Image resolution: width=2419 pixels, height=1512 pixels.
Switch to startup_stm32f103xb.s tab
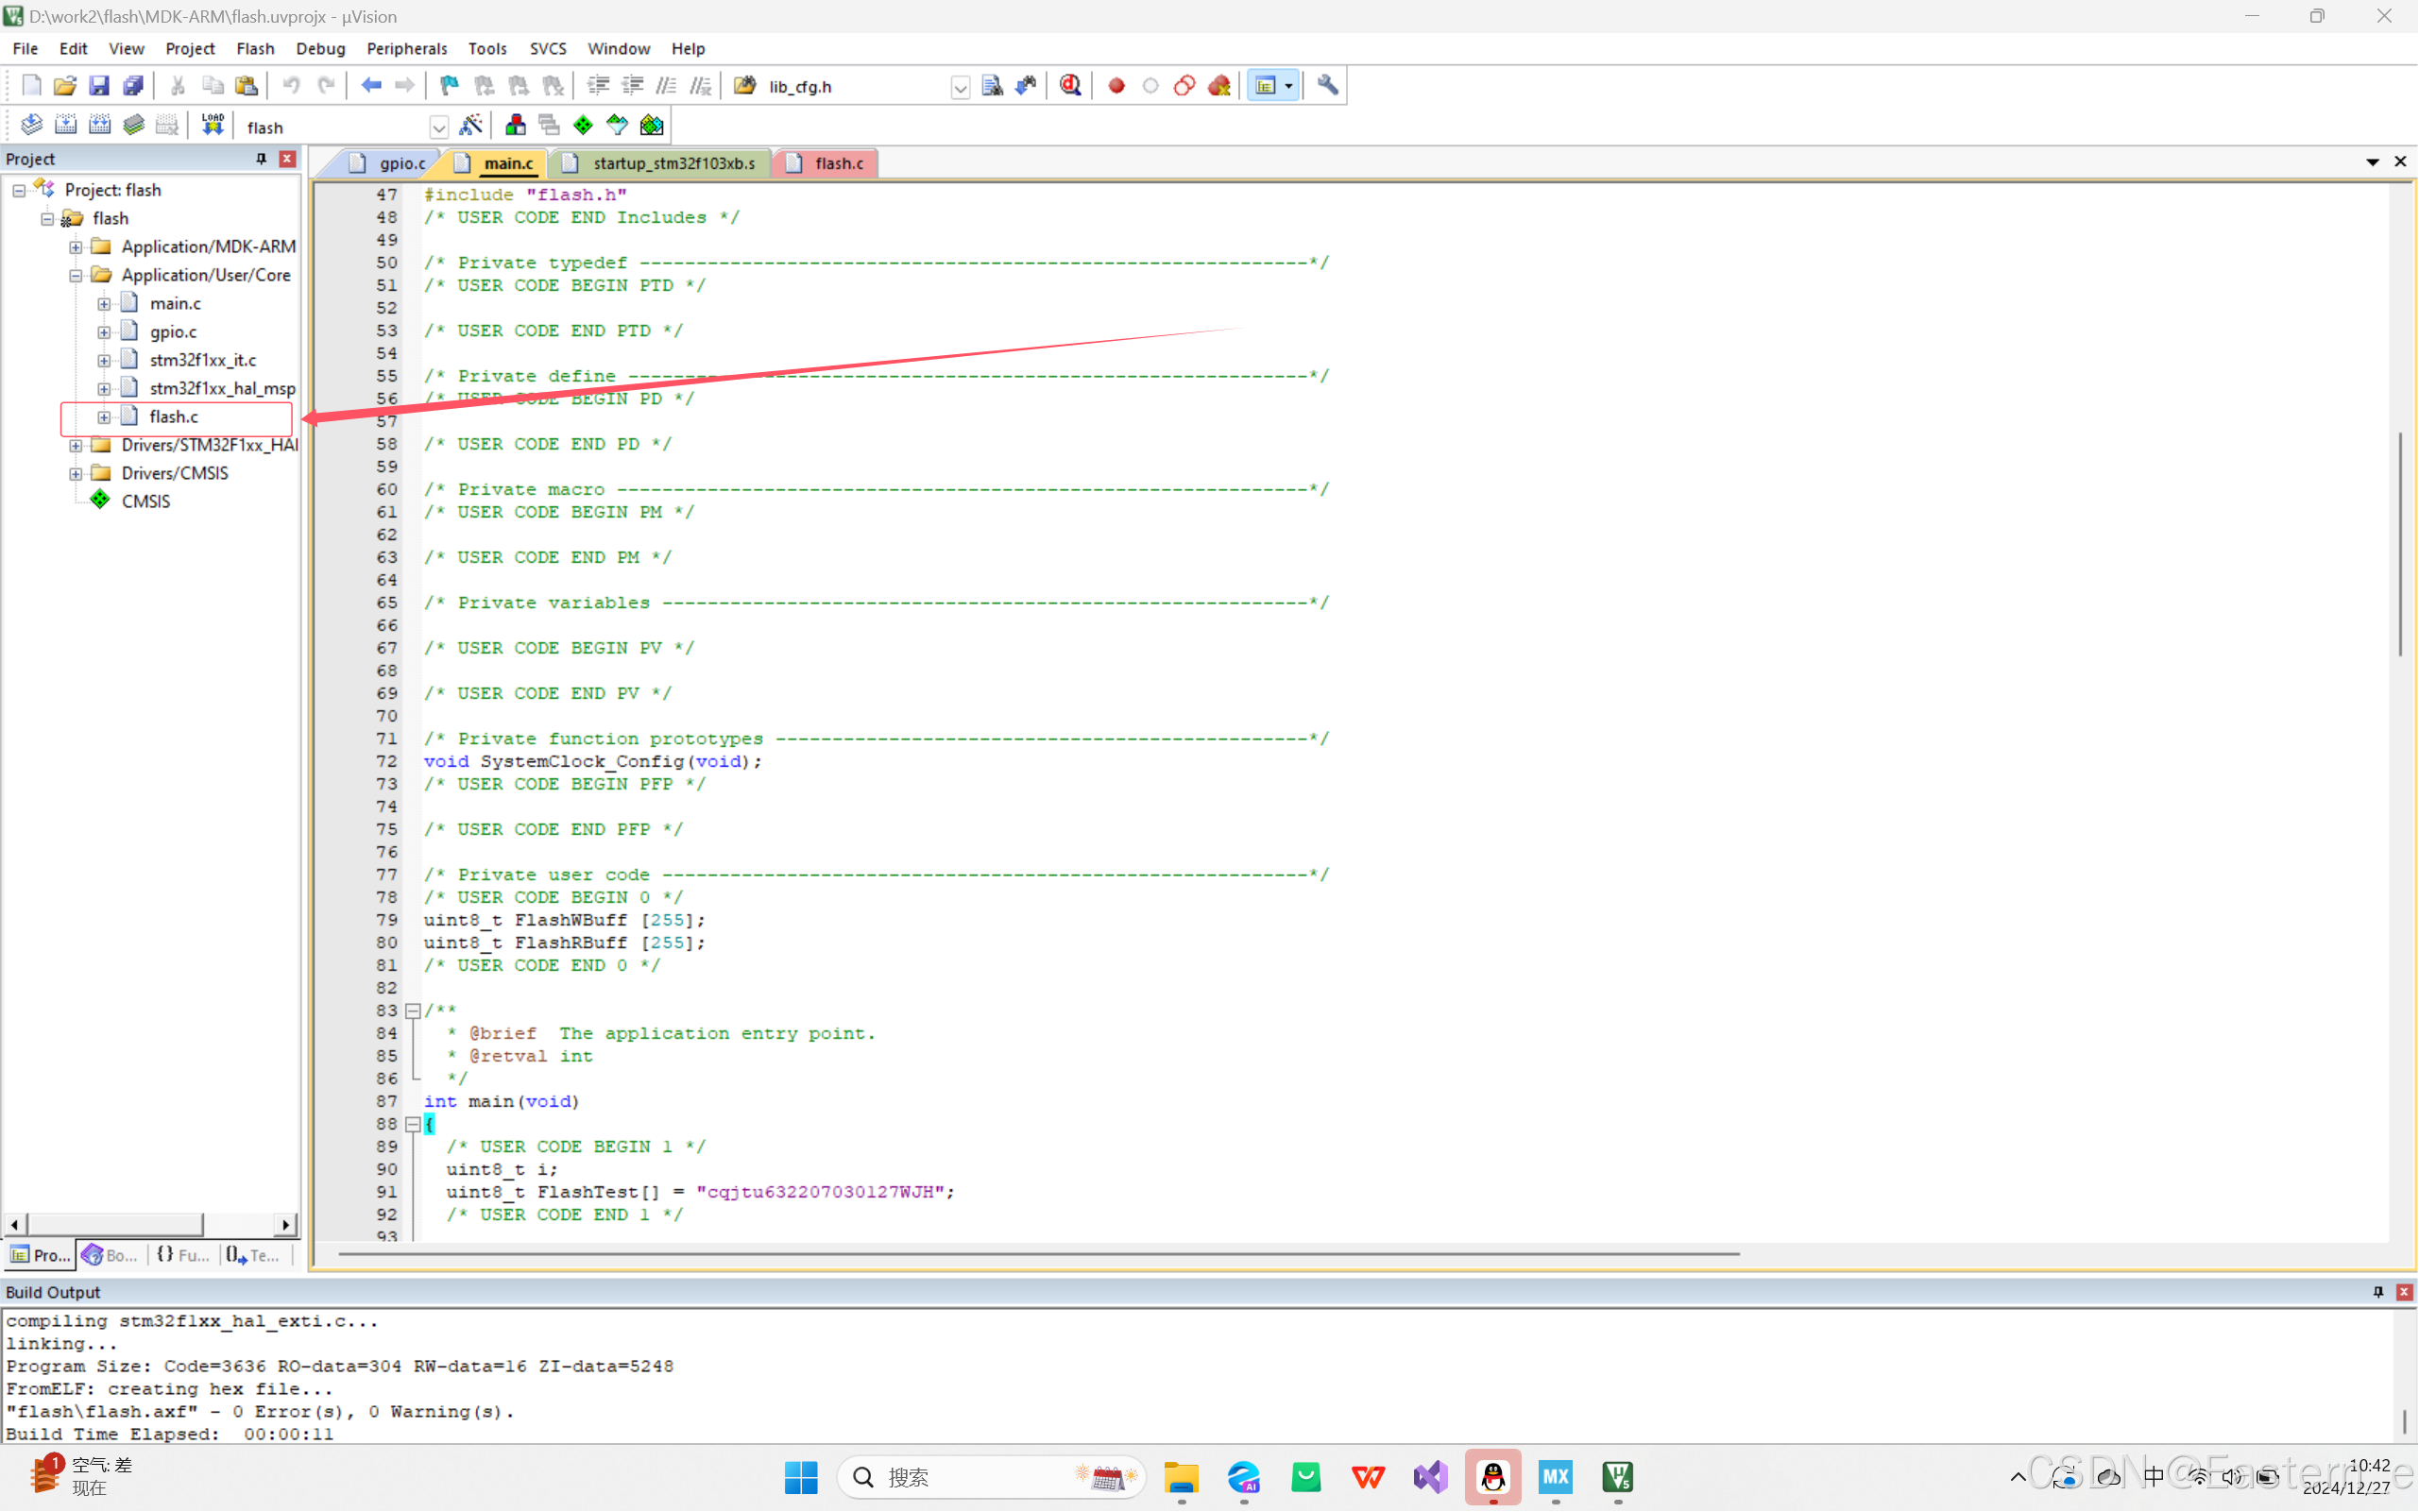(x=672, y=163)
